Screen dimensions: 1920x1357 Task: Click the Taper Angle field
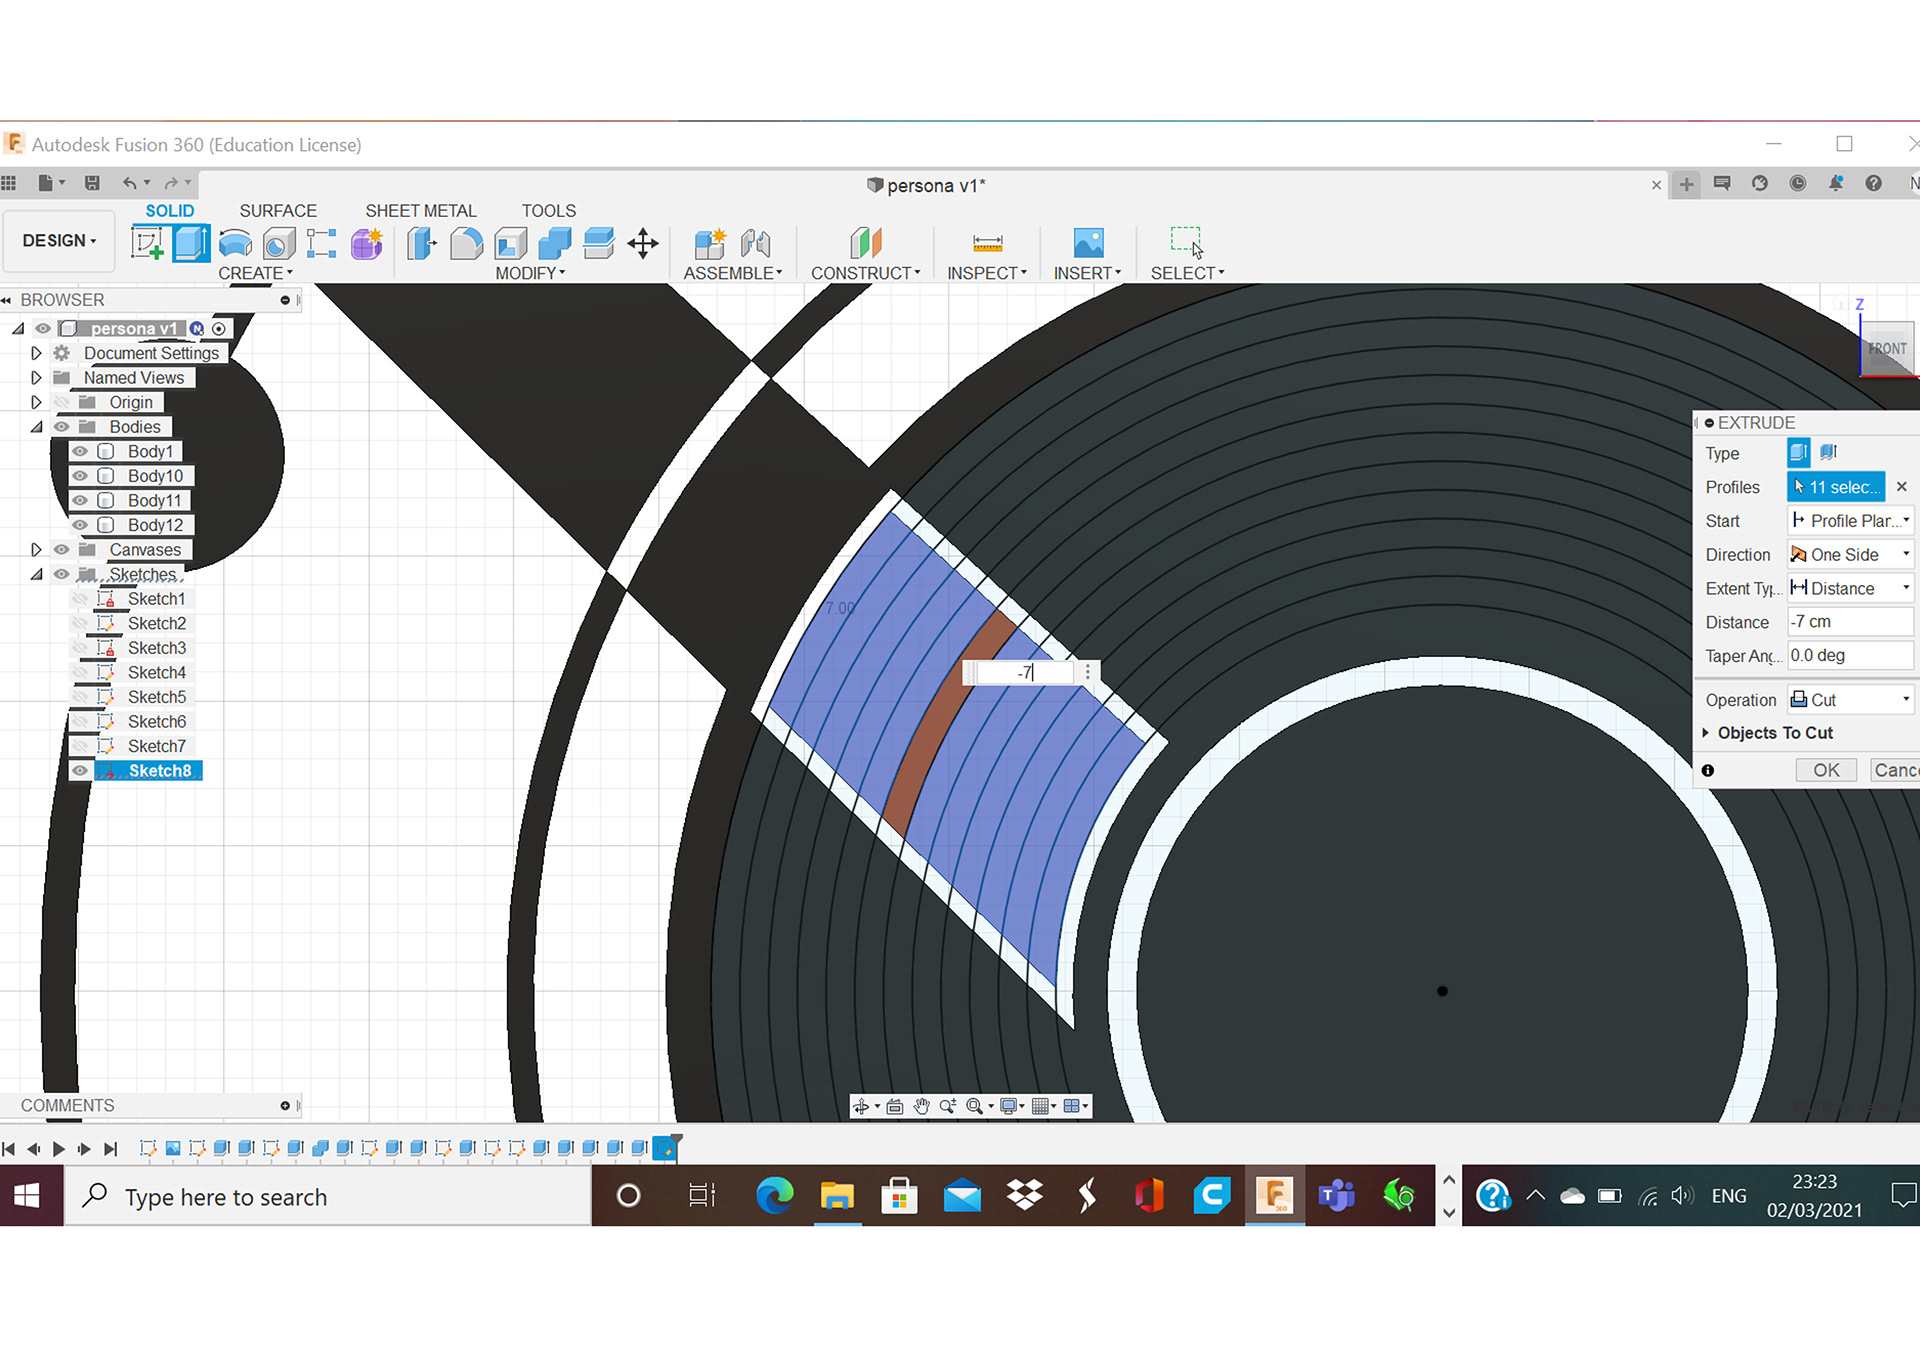click(1850, 656)
